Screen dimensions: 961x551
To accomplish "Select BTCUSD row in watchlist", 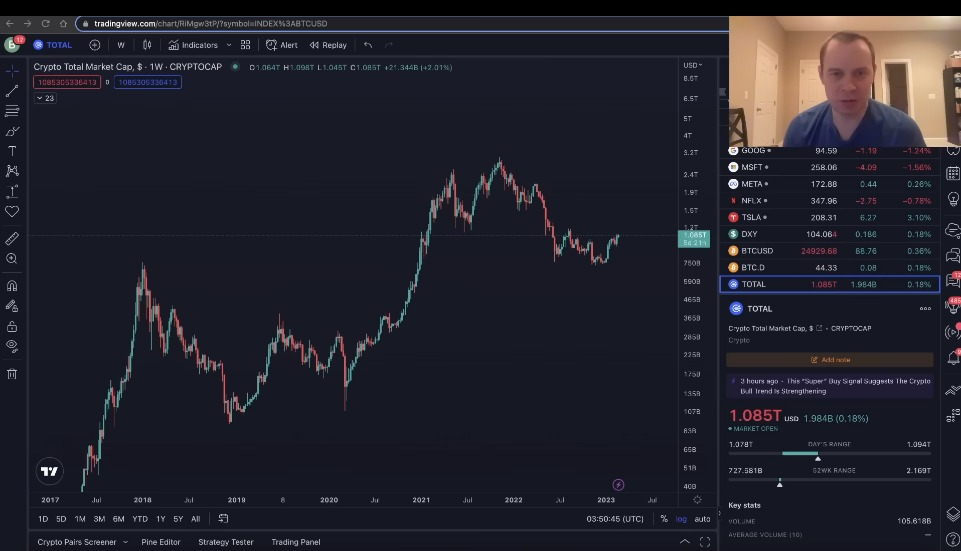I will (830, 251).
